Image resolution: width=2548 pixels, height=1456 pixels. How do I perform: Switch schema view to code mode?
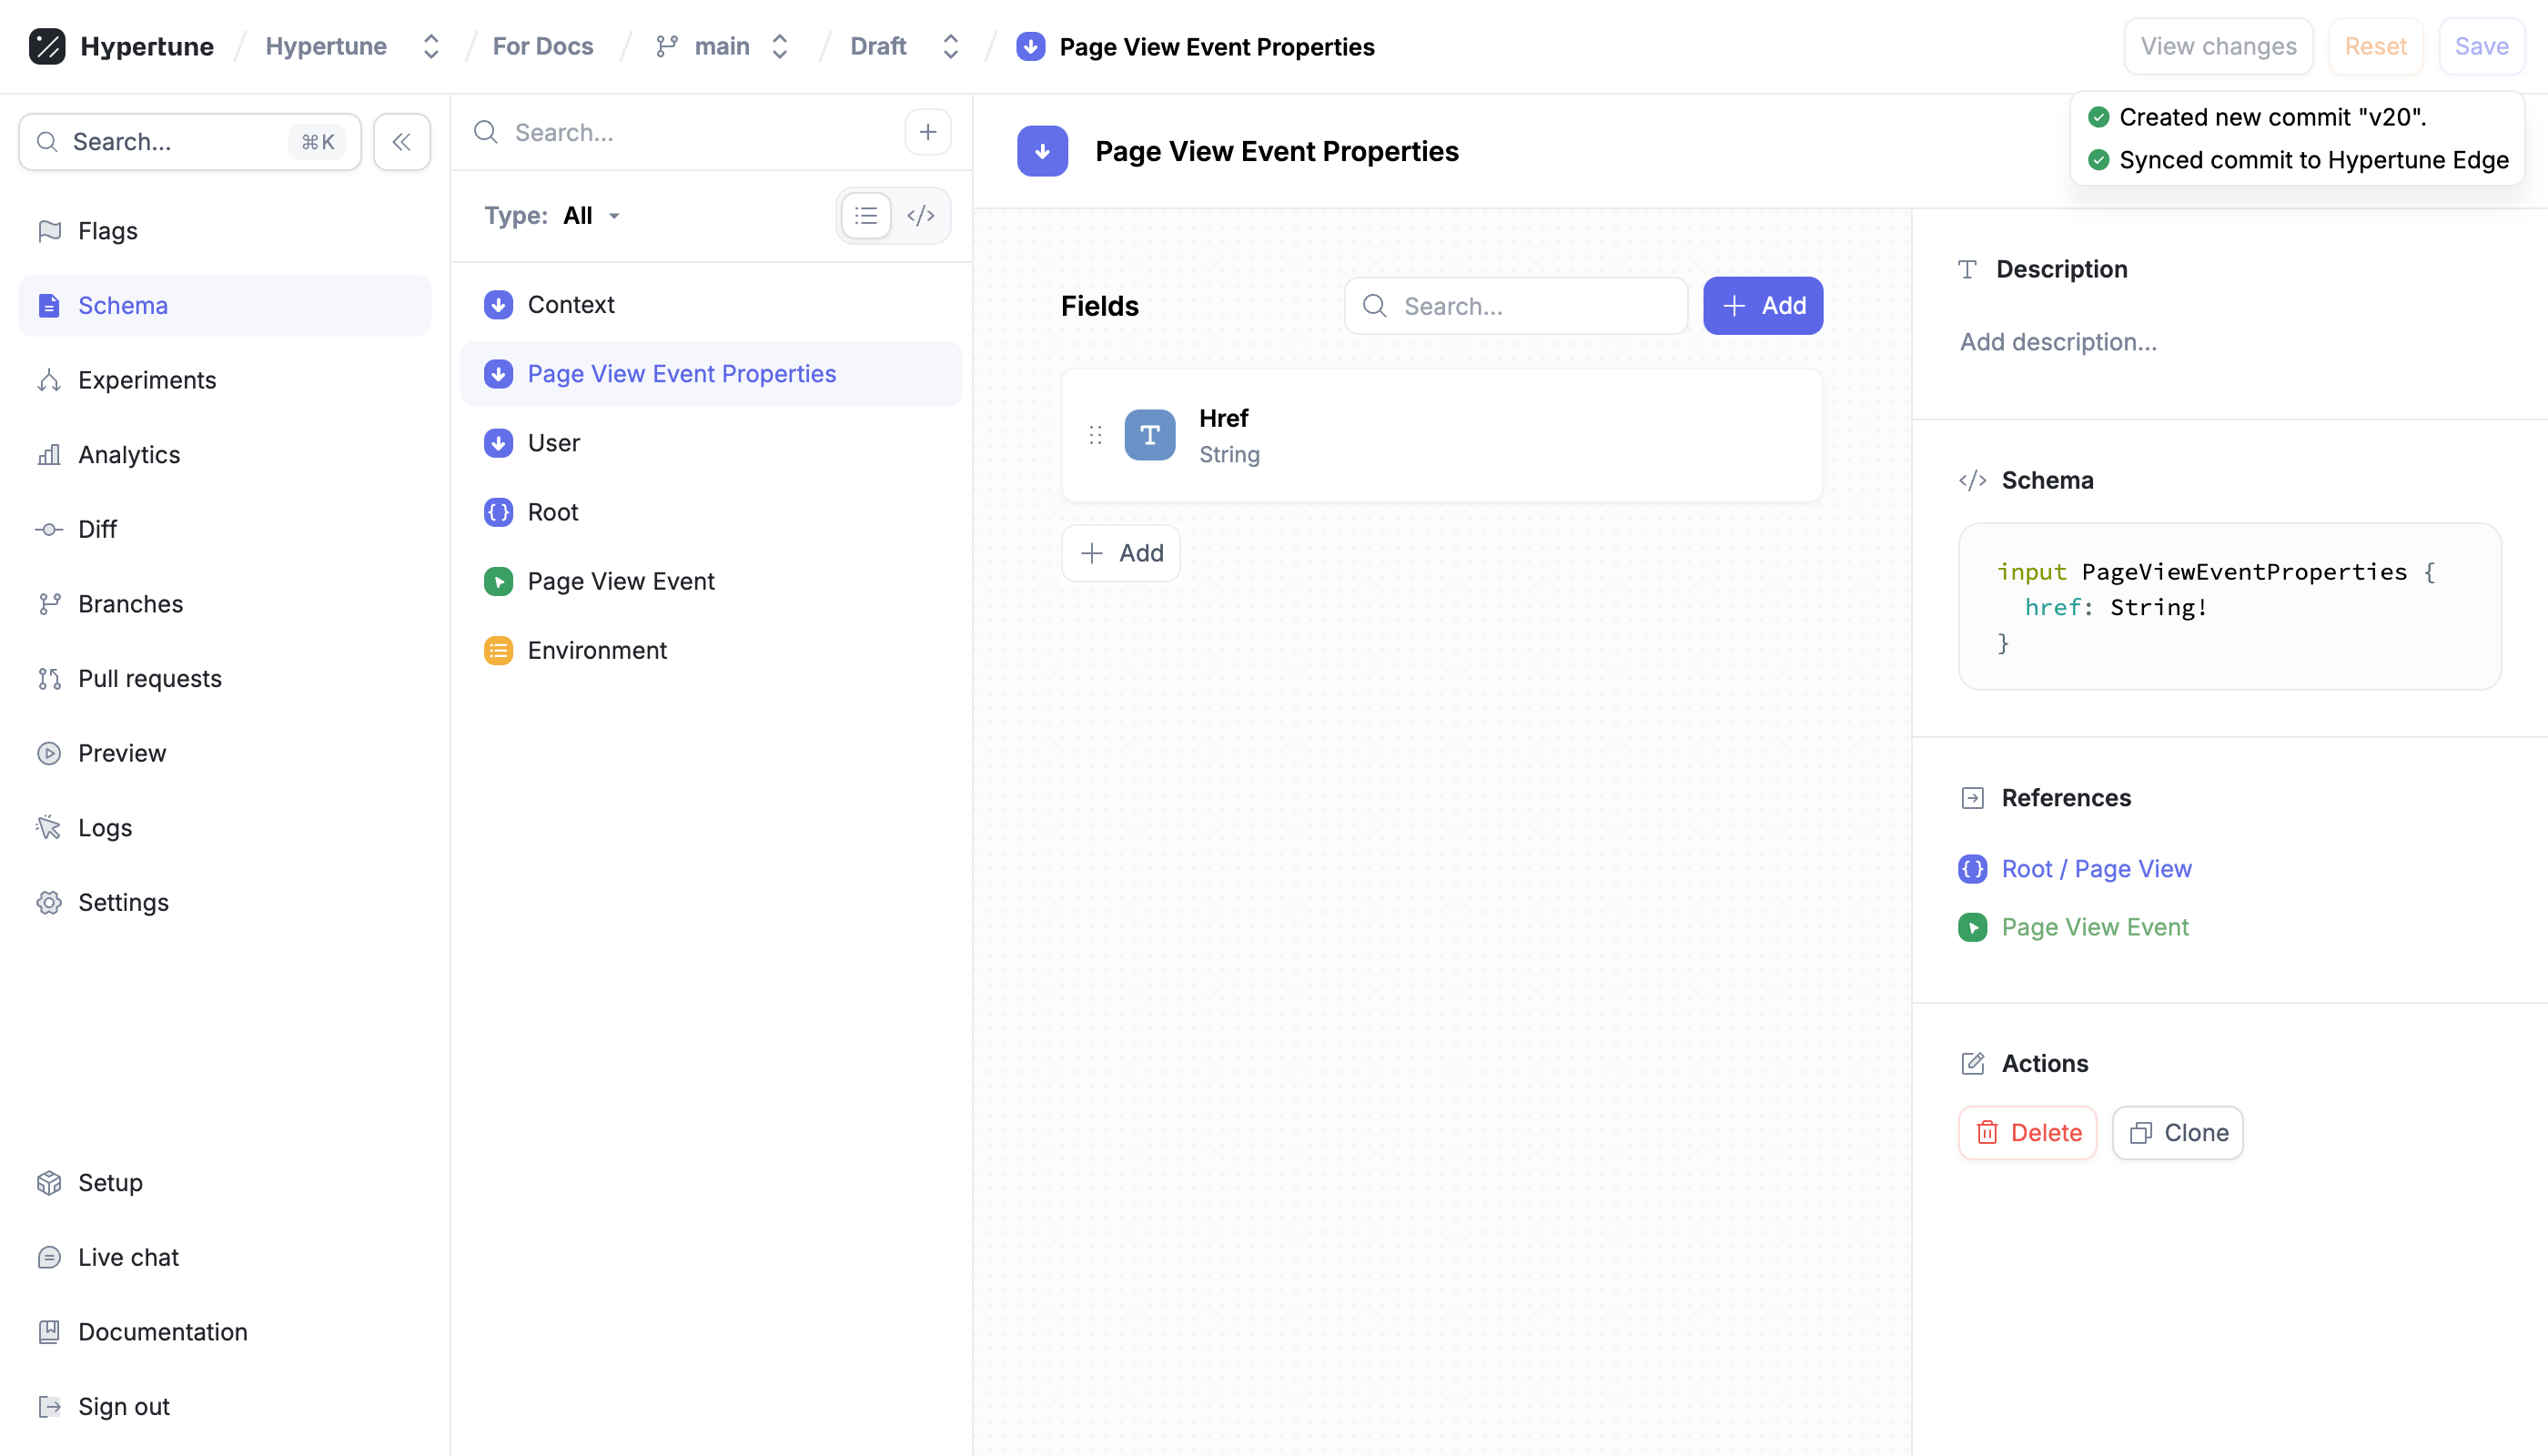pyautogui.click(x=920, y=215)
